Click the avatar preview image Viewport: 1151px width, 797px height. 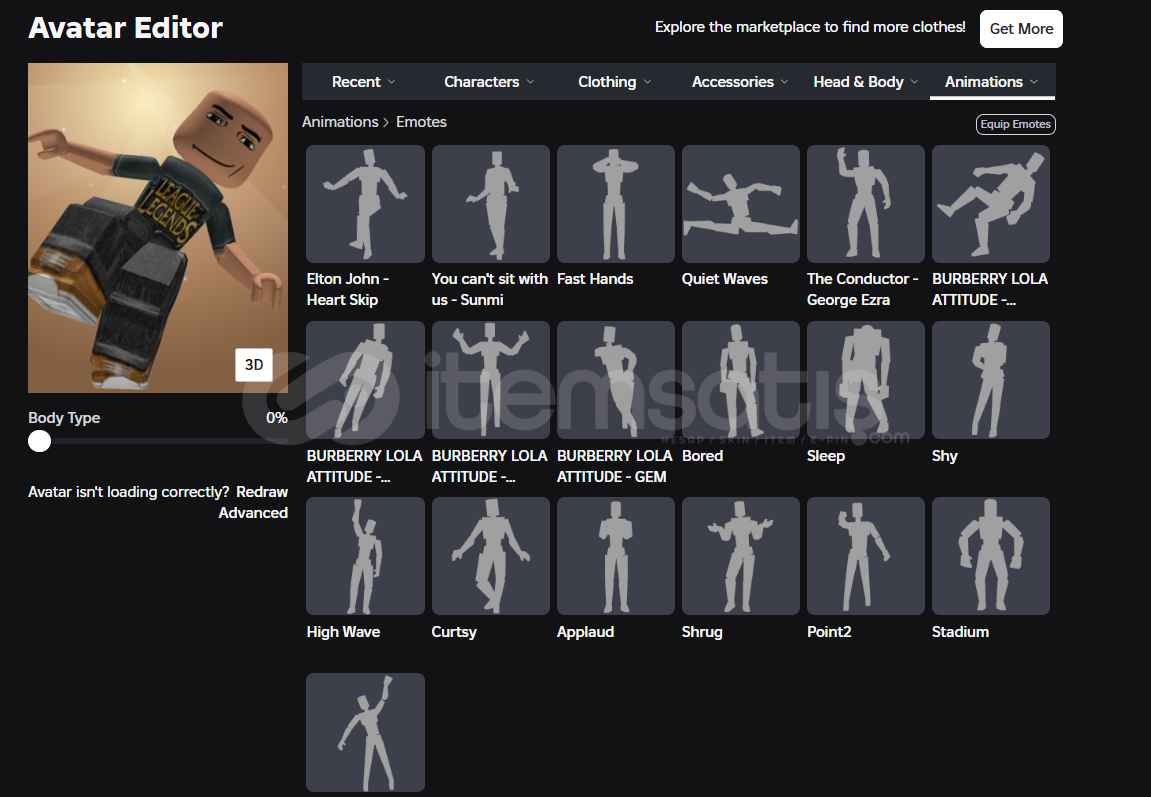pyautogui.click(x=158, y=228)
